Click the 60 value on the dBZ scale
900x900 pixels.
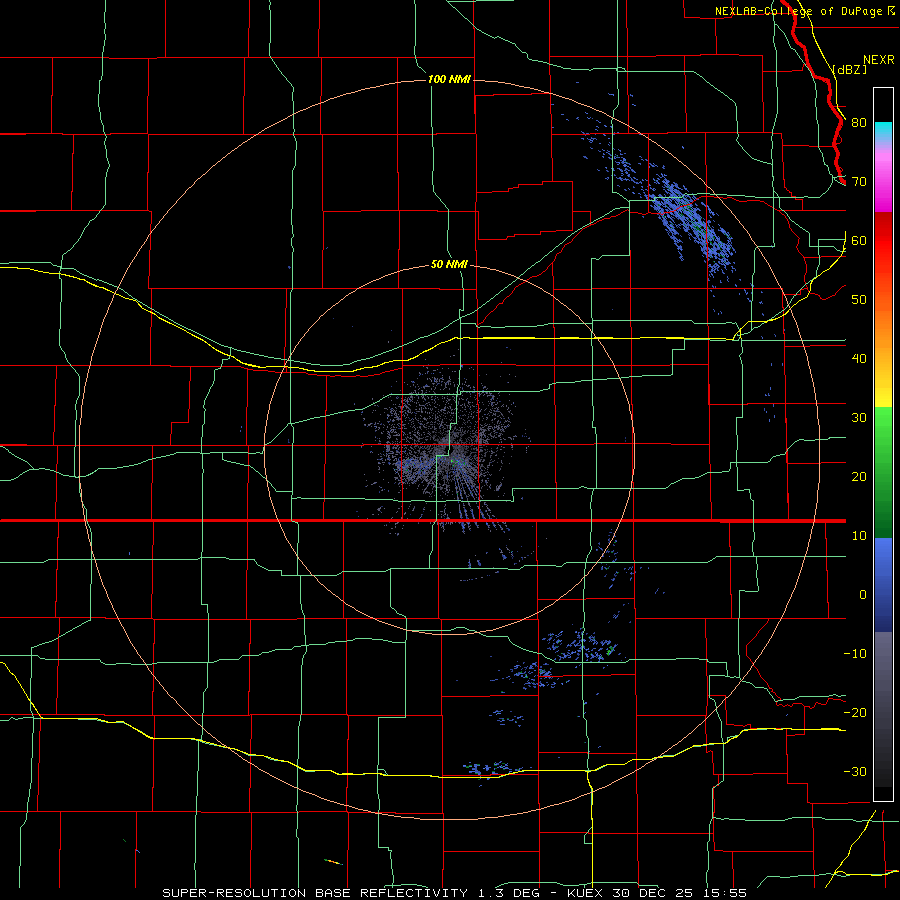pos(859,240)
